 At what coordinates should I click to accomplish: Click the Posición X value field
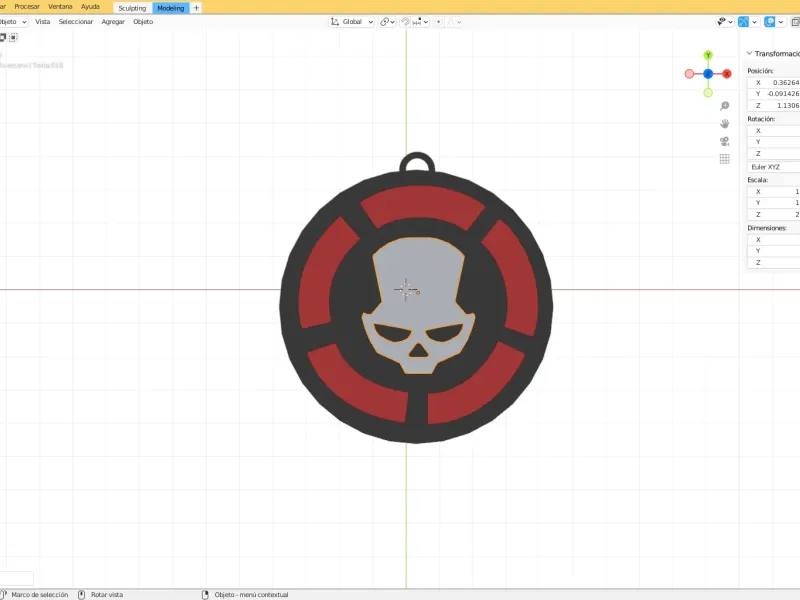(x=773, y=83)
